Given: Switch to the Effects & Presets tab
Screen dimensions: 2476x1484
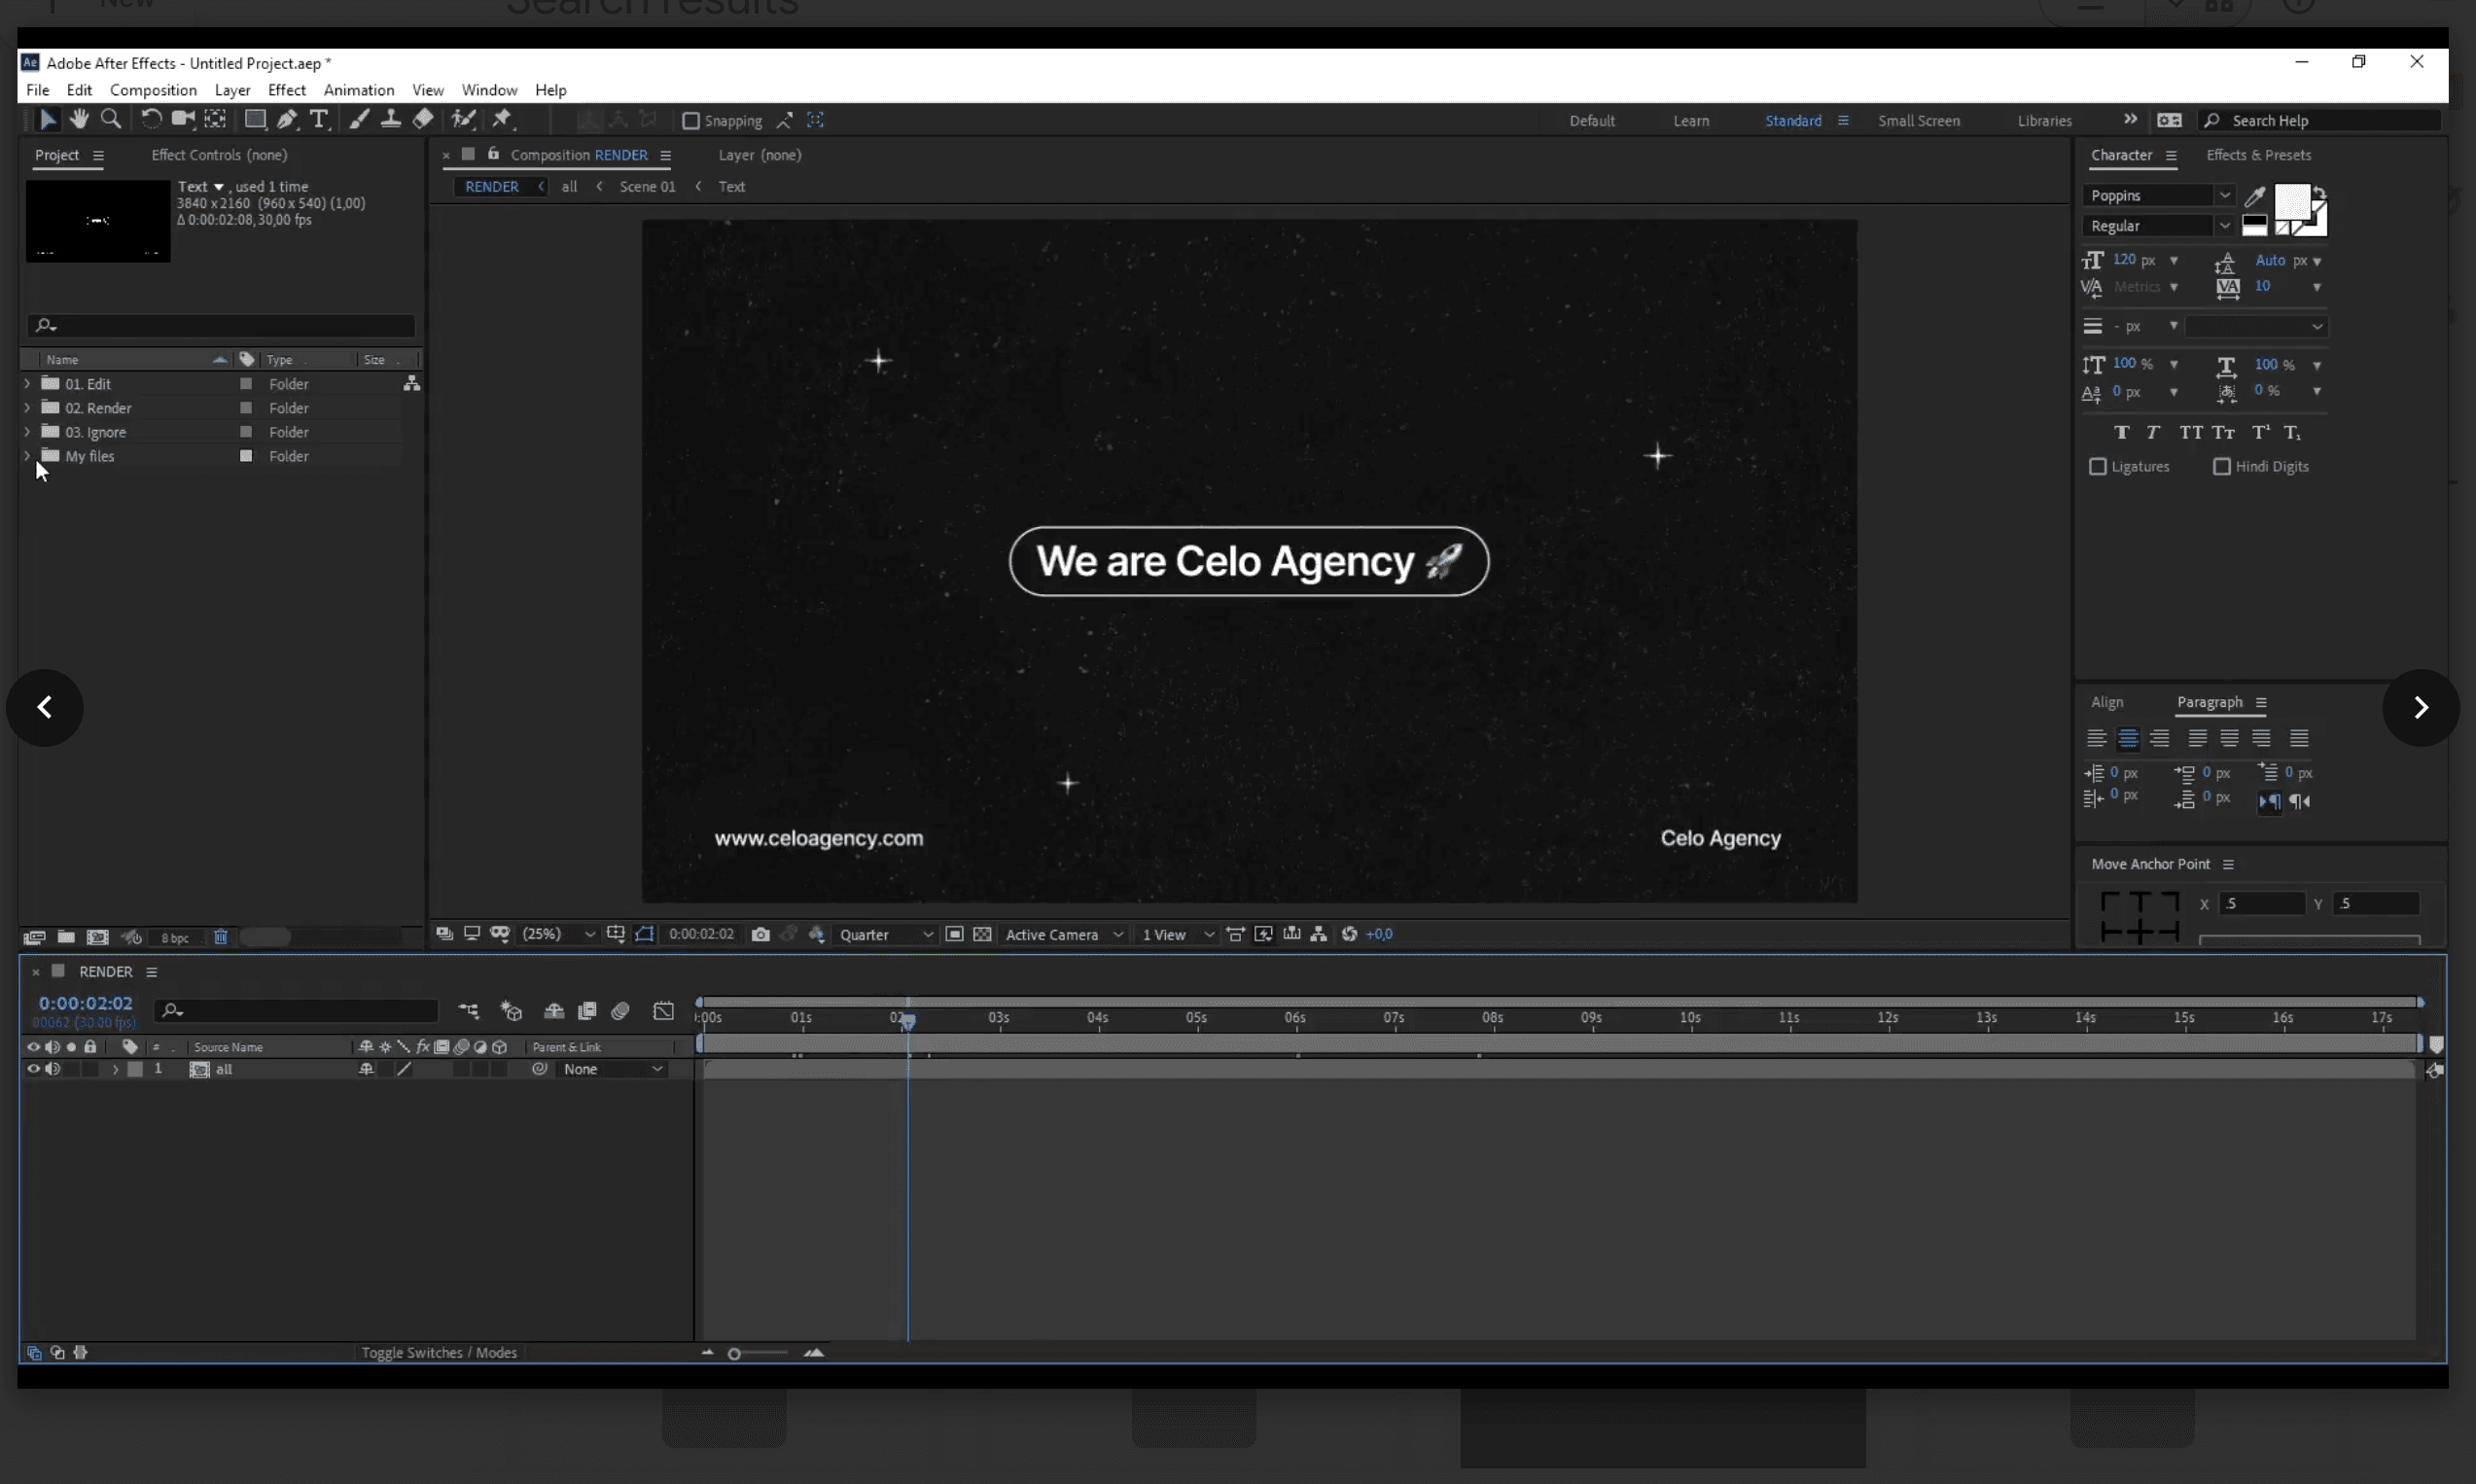Looking at the screenshot, I should pos(2258,155).
